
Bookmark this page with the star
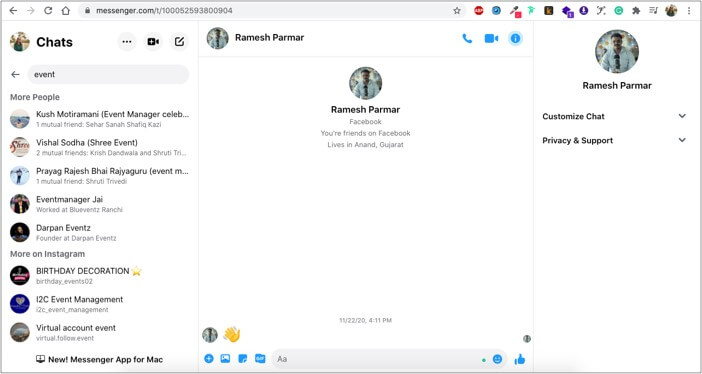(x=457, y=10)
